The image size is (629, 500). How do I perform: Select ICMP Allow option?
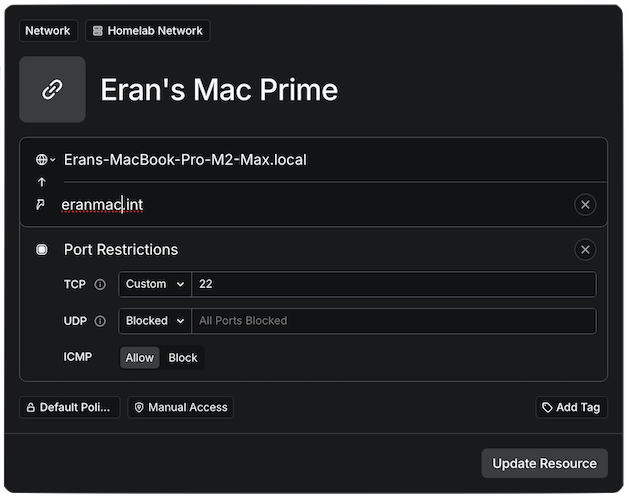point(140,358)
